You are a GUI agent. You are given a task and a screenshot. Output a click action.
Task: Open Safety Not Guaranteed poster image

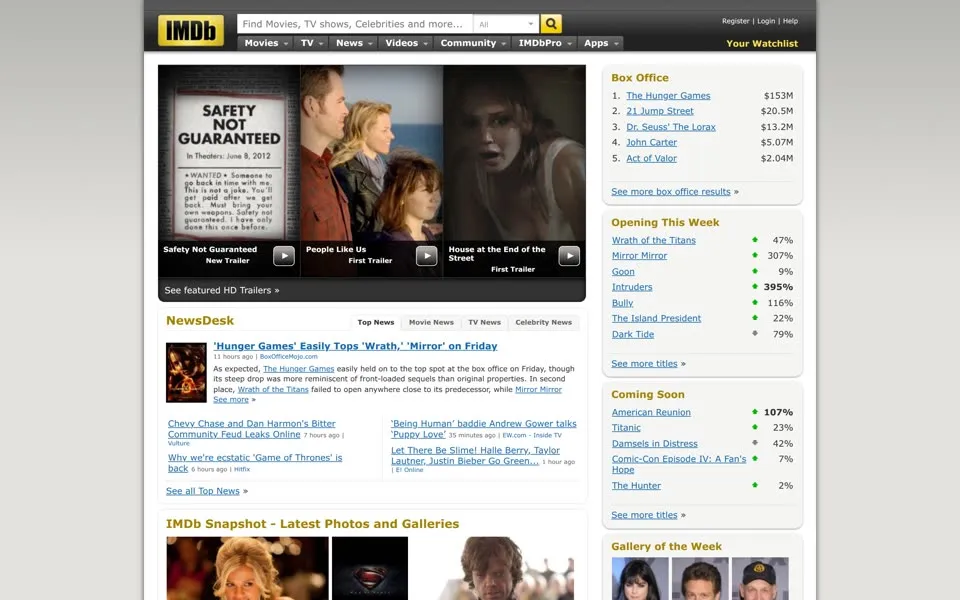coord(229,153)
